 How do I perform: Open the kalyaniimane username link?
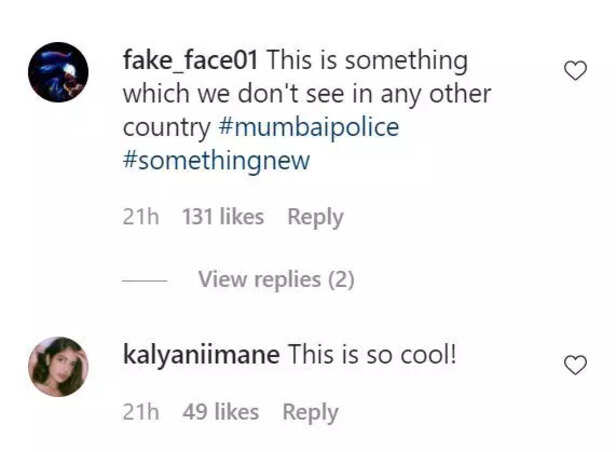tap(200, 354)
